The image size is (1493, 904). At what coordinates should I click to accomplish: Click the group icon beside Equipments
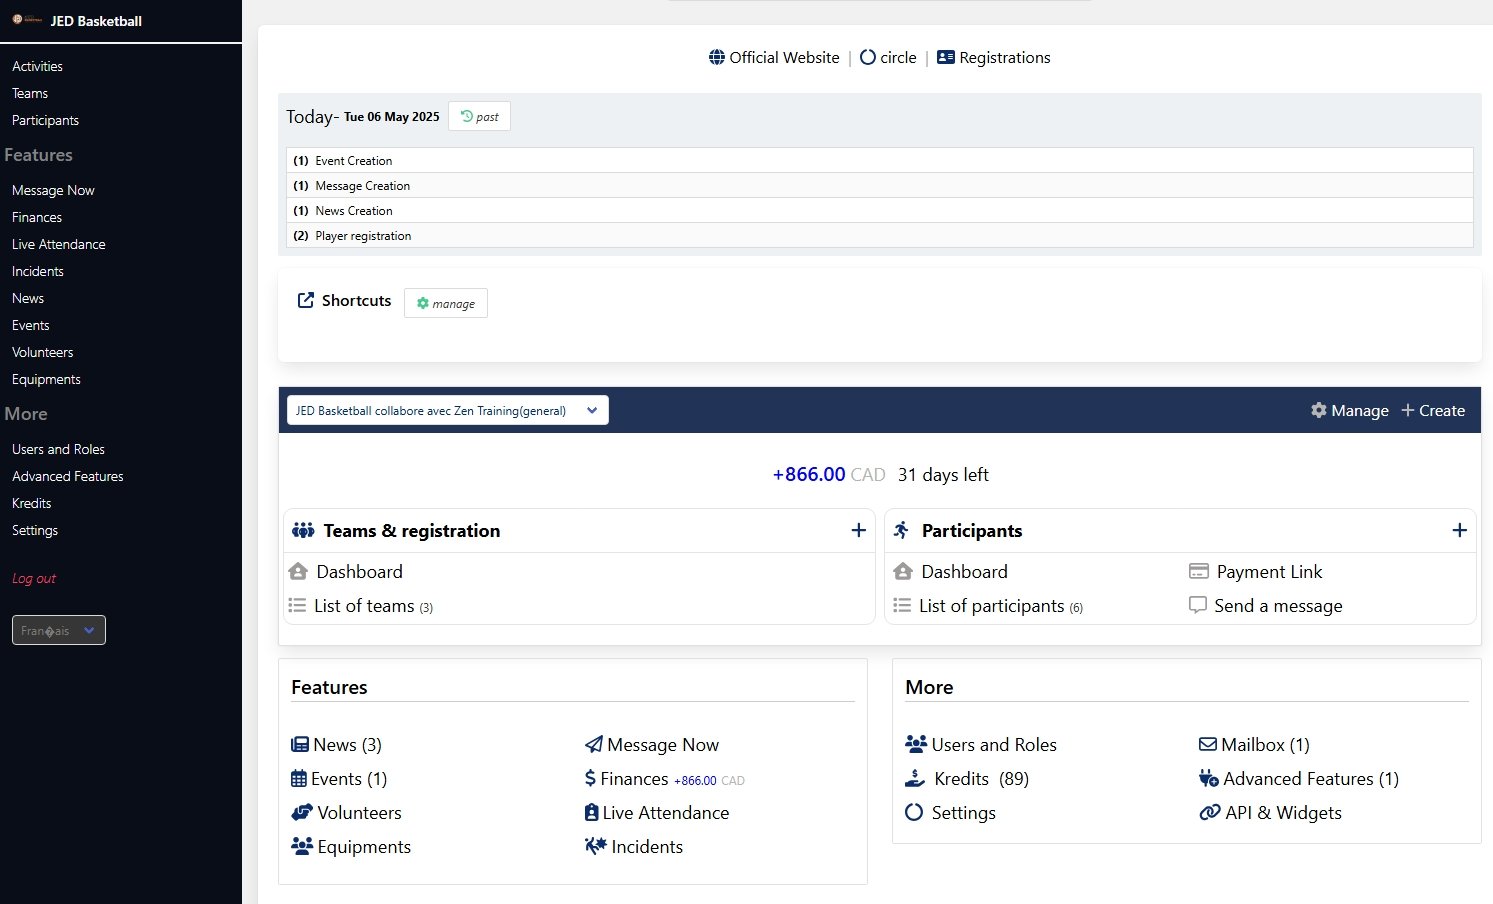(x=302, y=846)
